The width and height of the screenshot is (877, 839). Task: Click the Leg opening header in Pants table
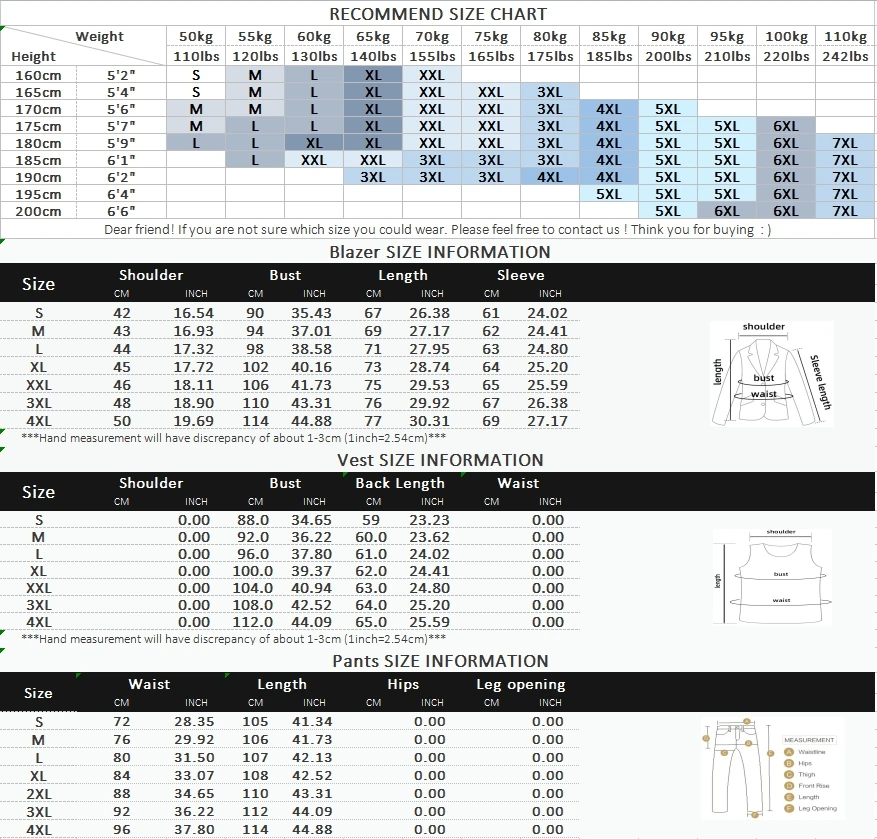[x=521, y=684]
